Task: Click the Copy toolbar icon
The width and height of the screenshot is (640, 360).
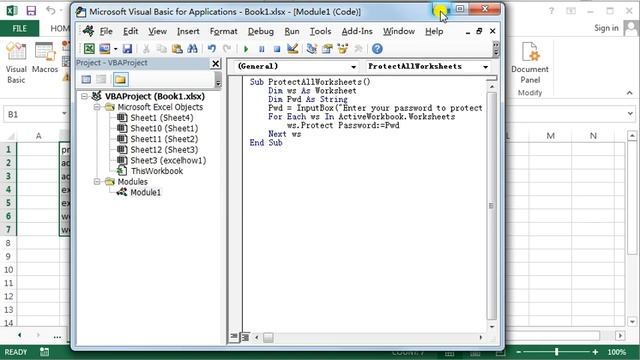Action: (162, 49)
